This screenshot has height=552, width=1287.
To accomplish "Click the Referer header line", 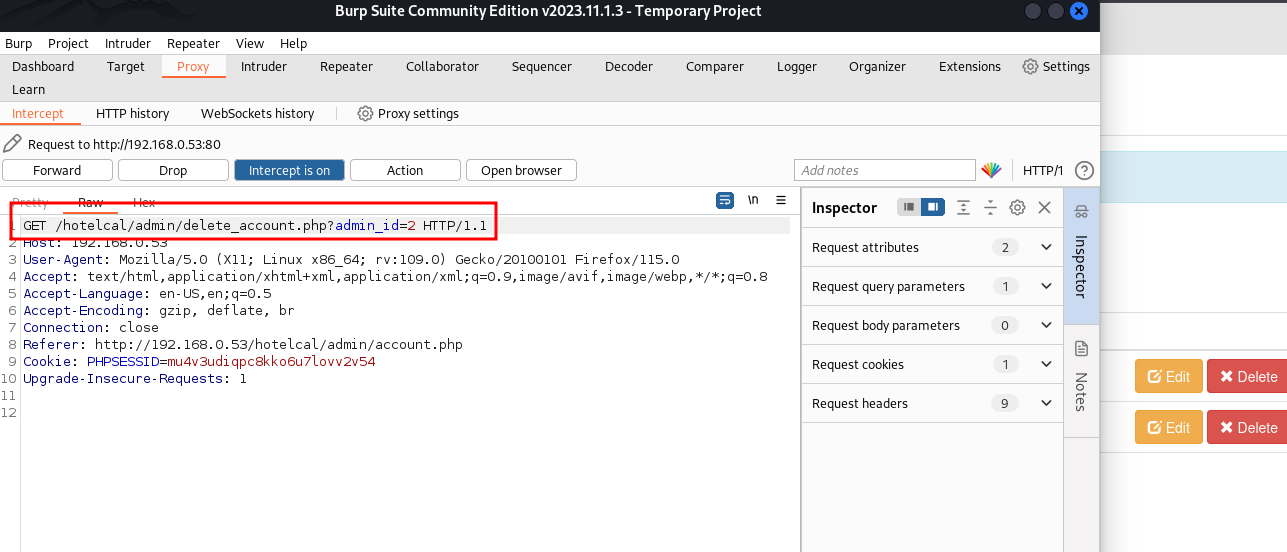I will coord(243,344).
